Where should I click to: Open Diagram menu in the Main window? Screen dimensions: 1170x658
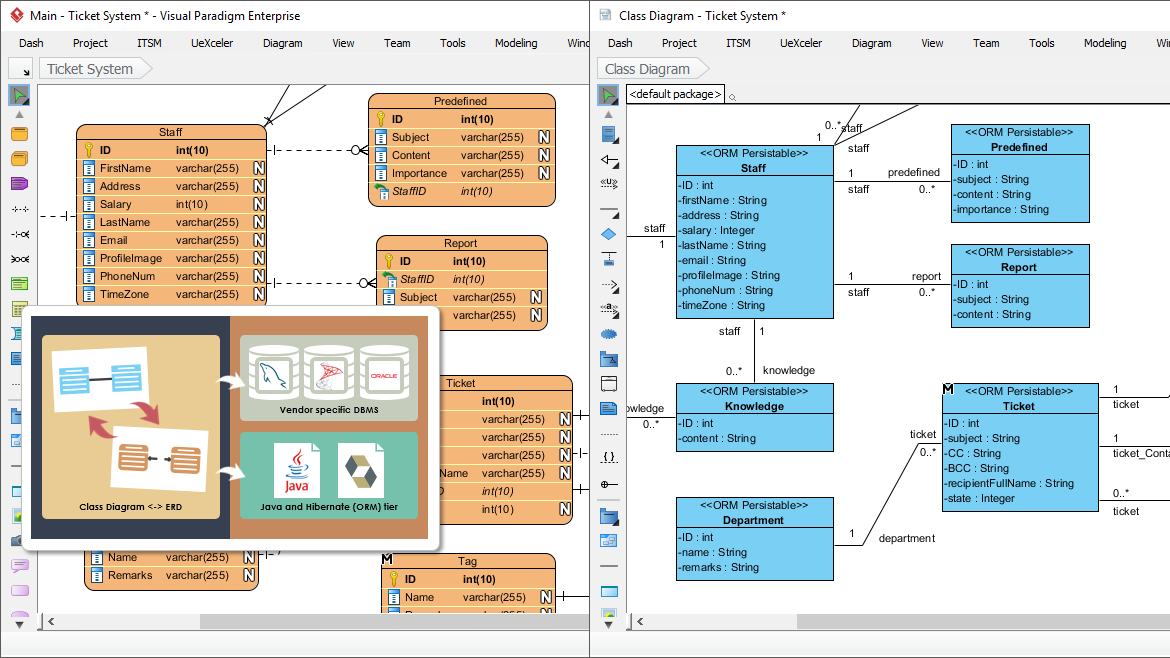click(283, 43)
